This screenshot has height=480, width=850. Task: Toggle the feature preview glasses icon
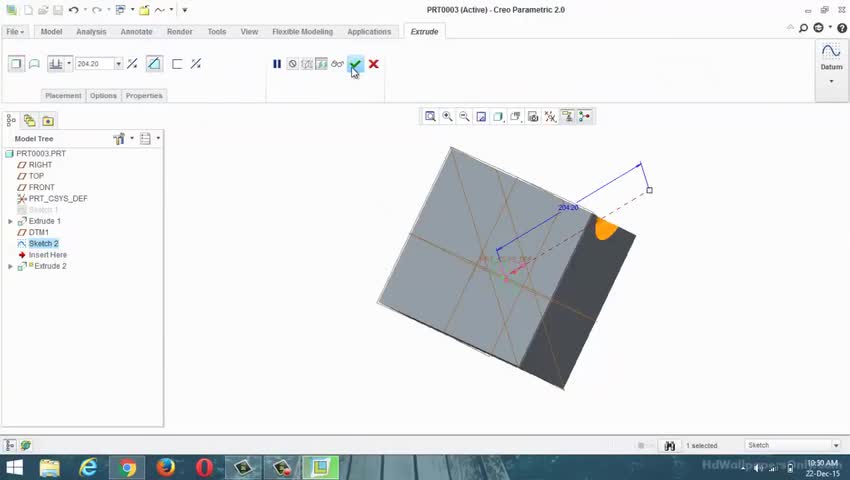click(x=337, y=64)
